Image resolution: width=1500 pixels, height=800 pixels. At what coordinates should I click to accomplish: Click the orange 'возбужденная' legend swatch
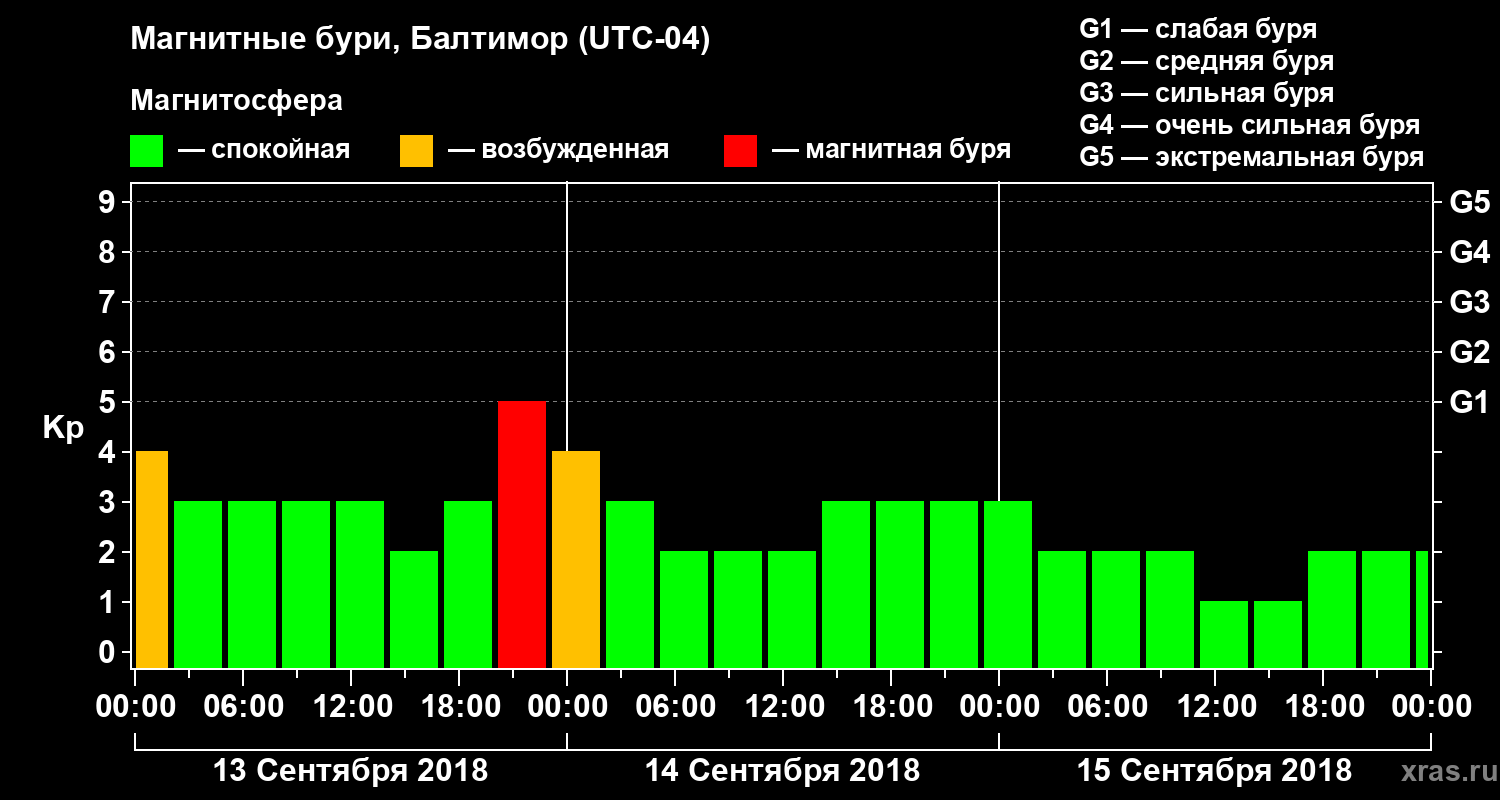tap(416, 150)
